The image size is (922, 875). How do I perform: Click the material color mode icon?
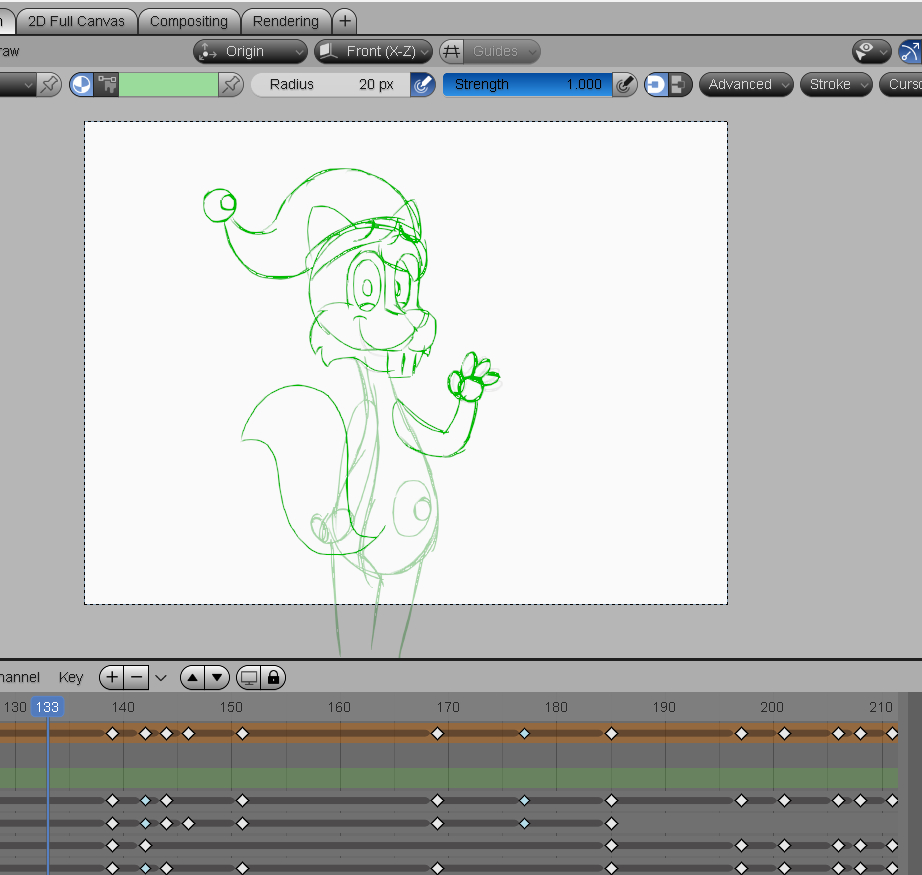click(x=82, y=85)
